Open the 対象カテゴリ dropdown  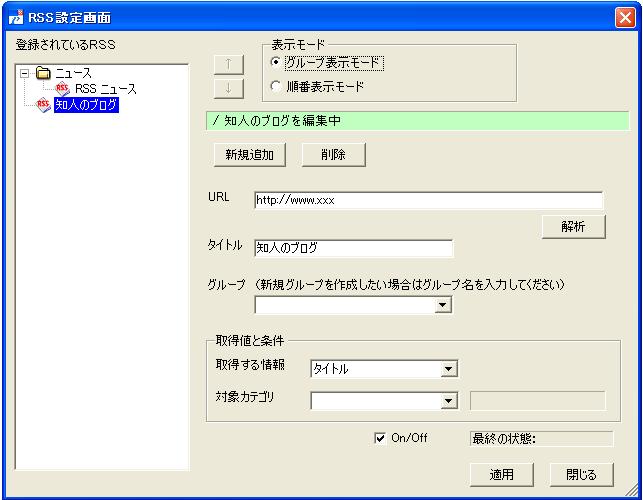pos(448,401)
